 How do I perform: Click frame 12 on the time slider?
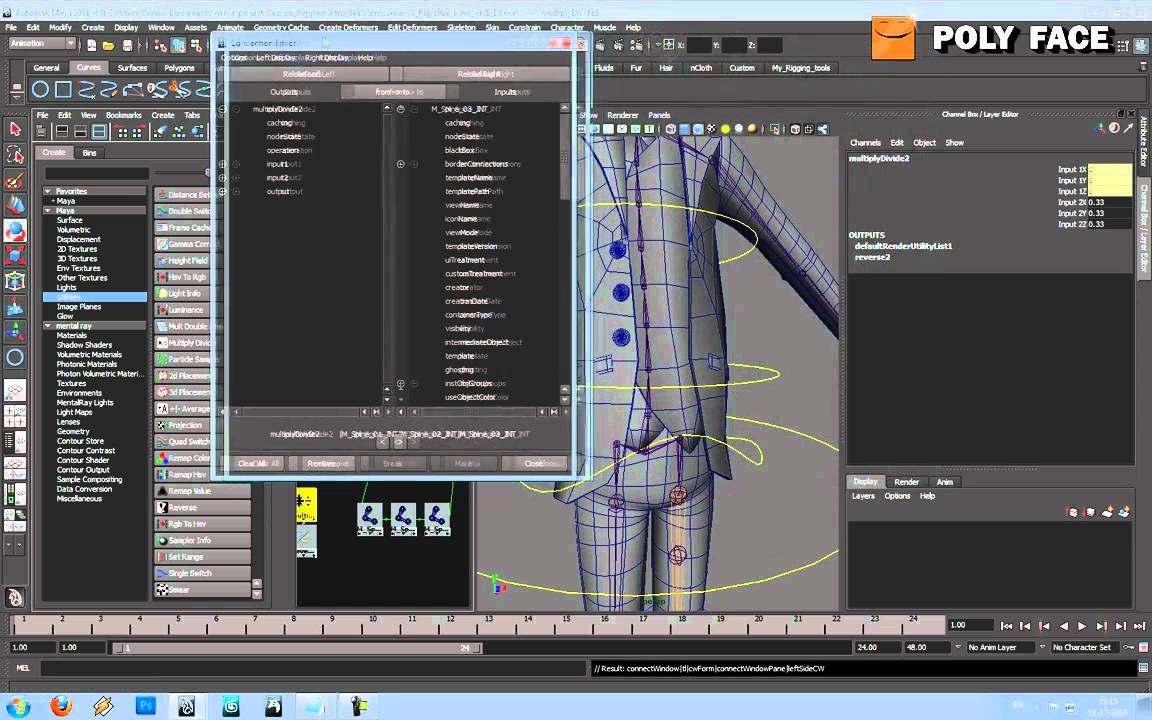pos(450,626)
